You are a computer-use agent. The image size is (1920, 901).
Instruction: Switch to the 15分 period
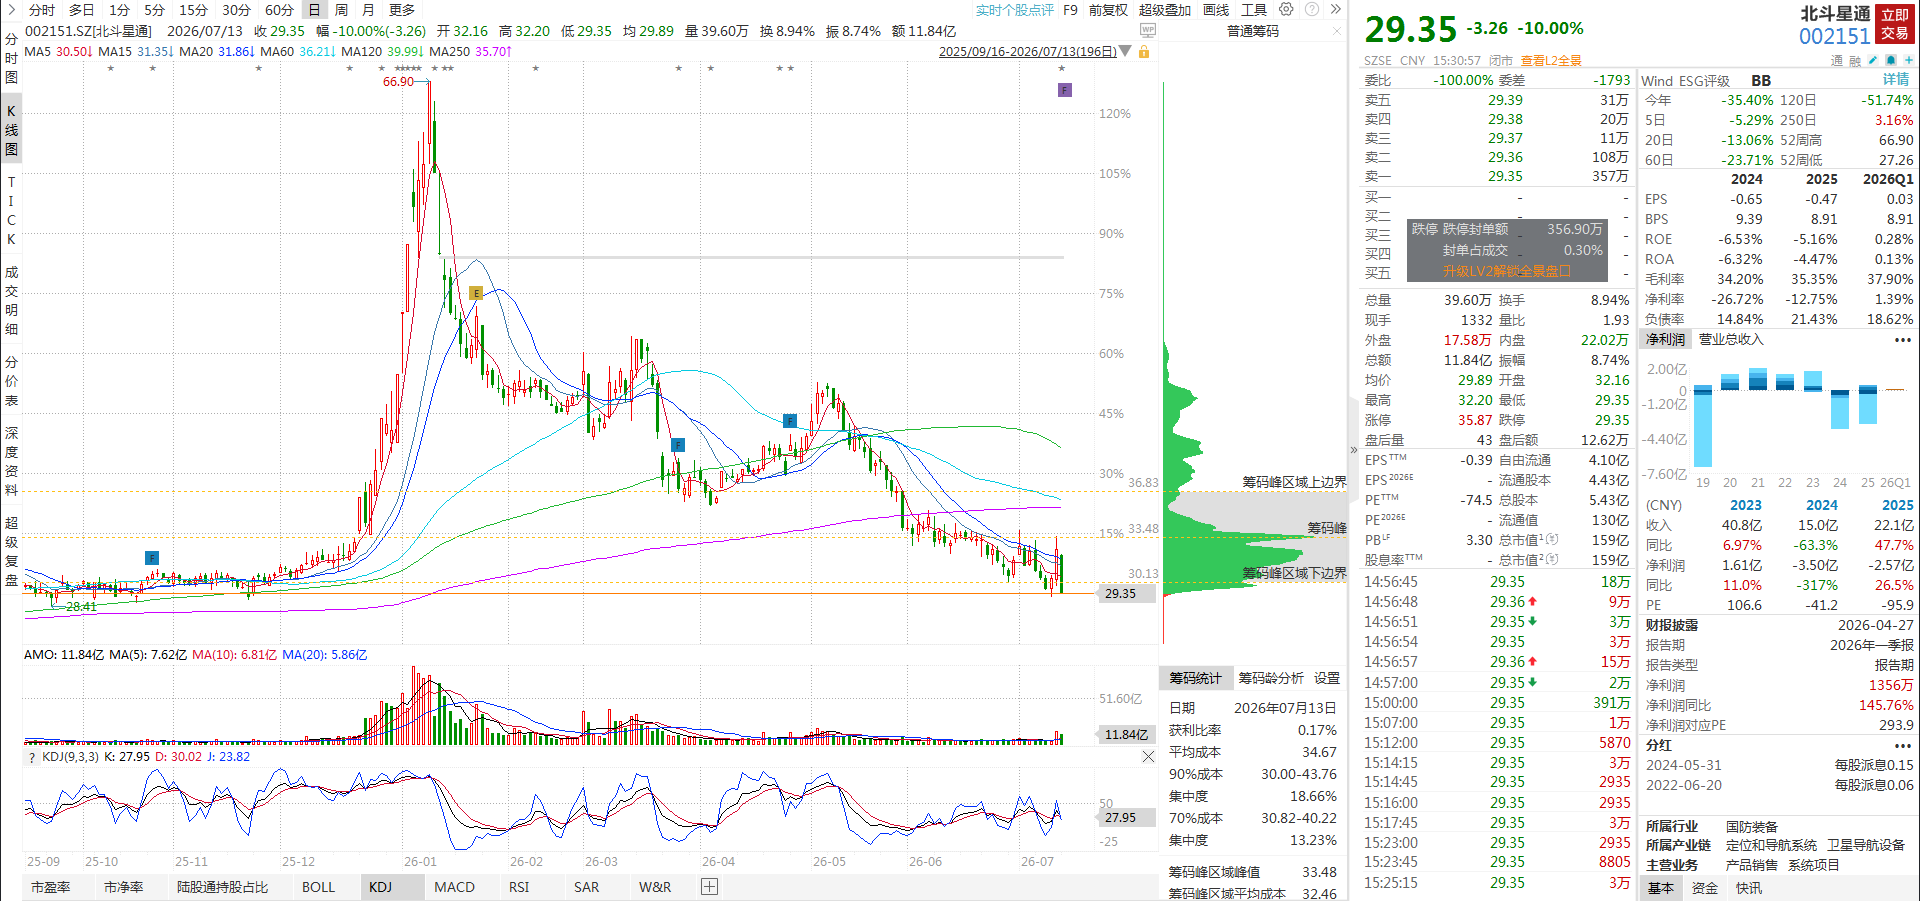[x=193, y=10]
